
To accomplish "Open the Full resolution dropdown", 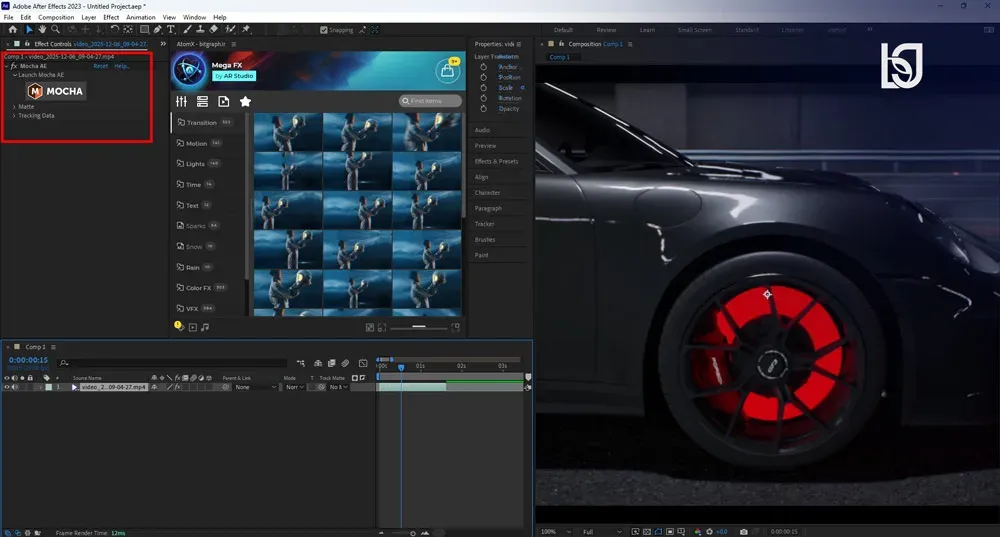I will point(601,531).
